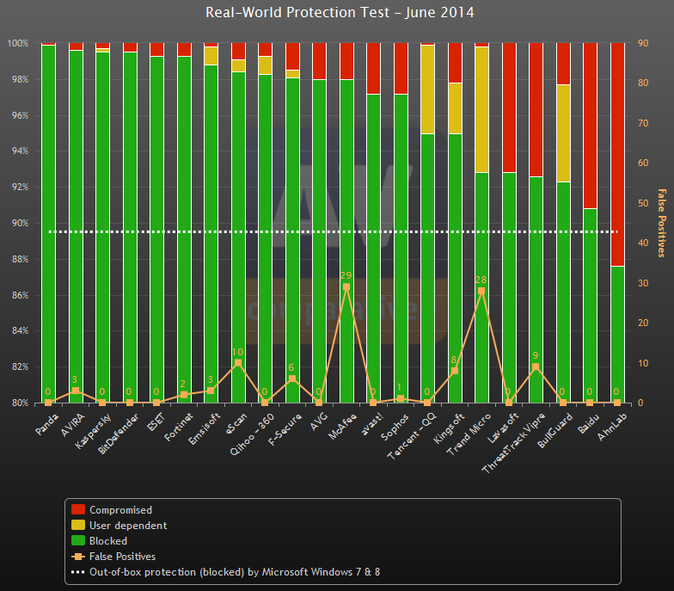The height and width of the screenshot is (591, 674).
Task: Click the AhnLab red compromised bar segment
Action: (x=617, y=155)
